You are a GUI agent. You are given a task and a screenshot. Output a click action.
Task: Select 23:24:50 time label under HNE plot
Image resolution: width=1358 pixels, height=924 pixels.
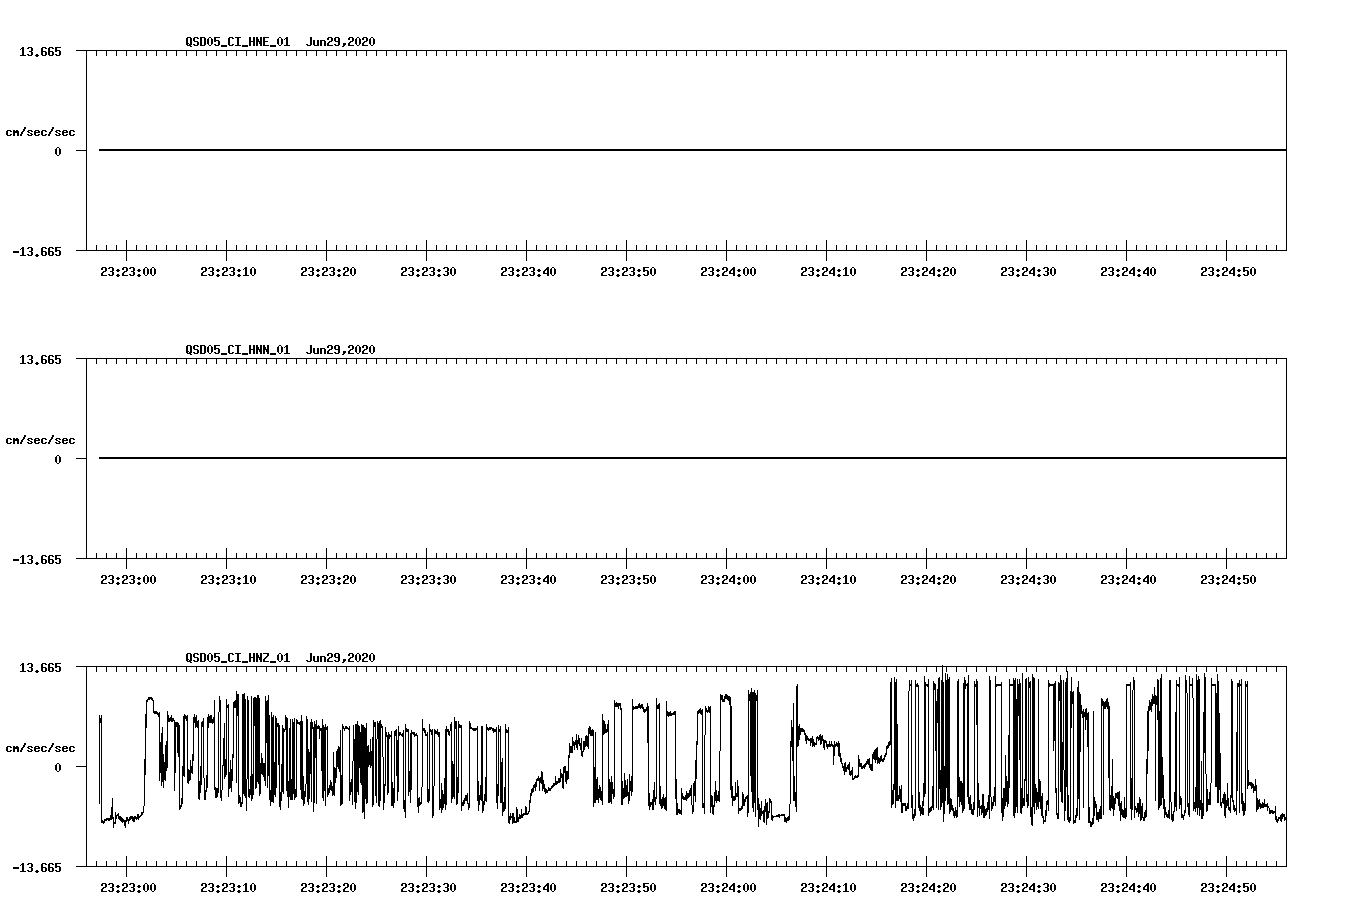coord(1228,271)
